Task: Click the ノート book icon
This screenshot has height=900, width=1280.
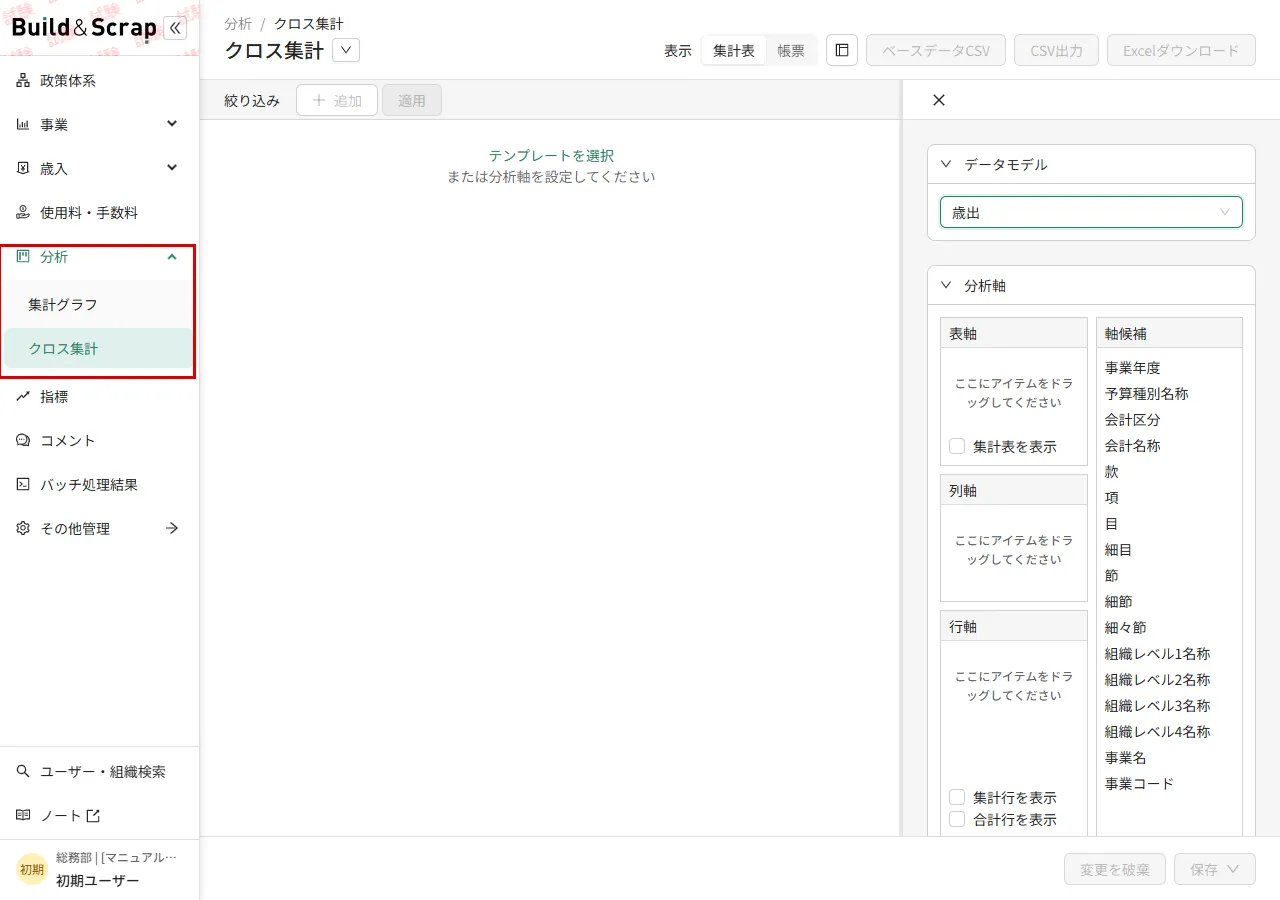Action: tap(23, 816)
